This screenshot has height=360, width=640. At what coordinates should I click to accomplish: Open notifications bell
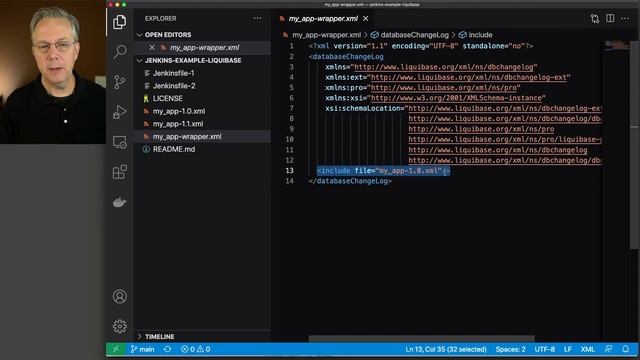point(625,349)
